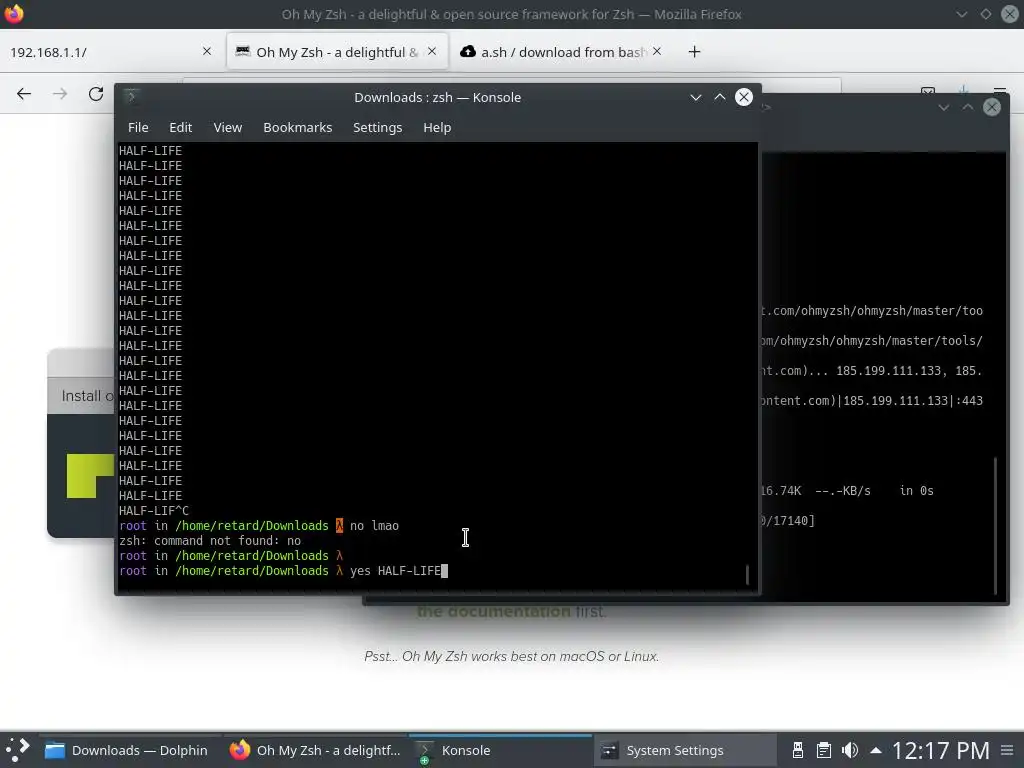Click the forward arrow in Firefox

coord(60,94)
